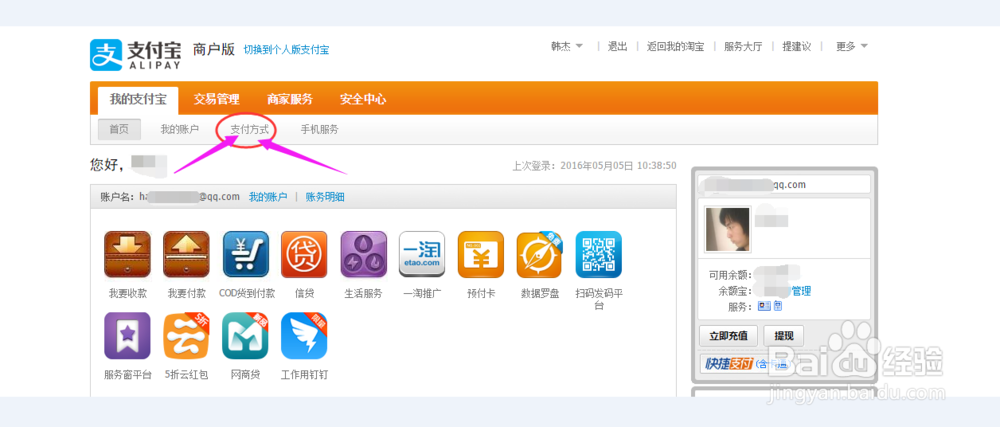Screen dimensions: 1000x427
Task: Open the 一淘推广 etao icon
Action: [x=422, y=254]
